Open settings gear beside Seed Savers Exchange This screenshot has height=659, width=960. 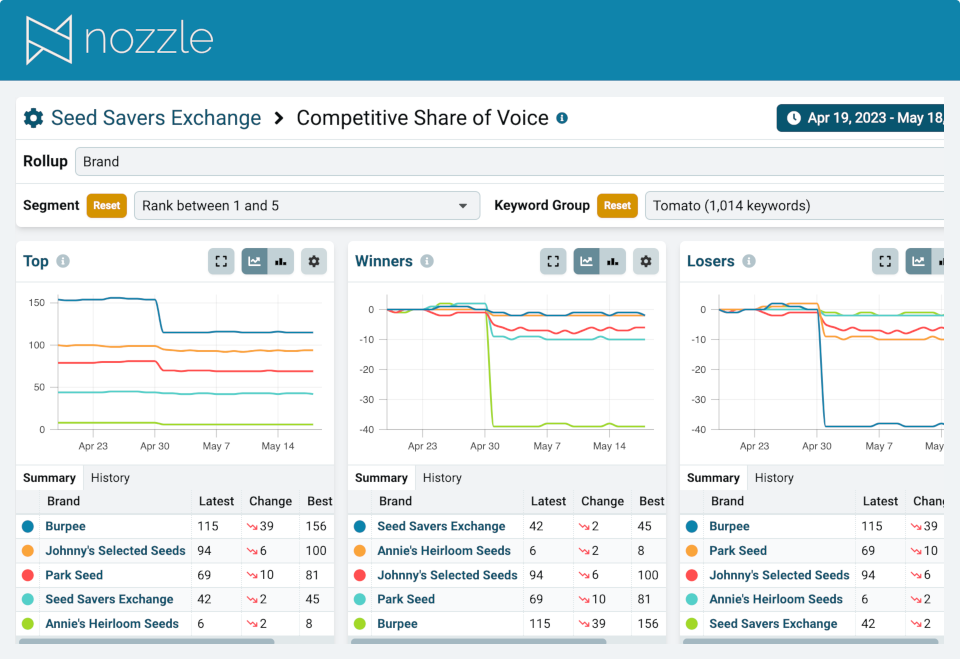tap(34, 118)
